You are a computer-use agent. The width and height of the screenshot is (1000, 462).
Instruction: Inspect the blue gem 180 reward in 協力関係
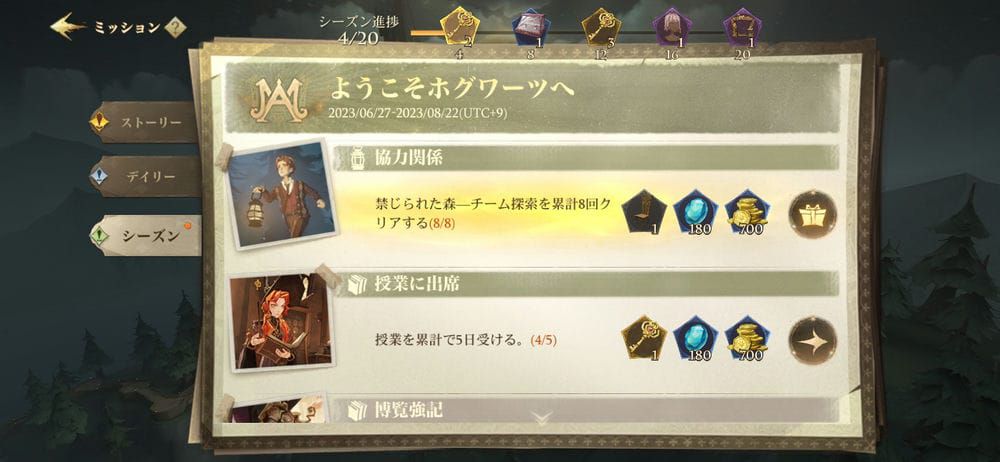pos(696,212)
